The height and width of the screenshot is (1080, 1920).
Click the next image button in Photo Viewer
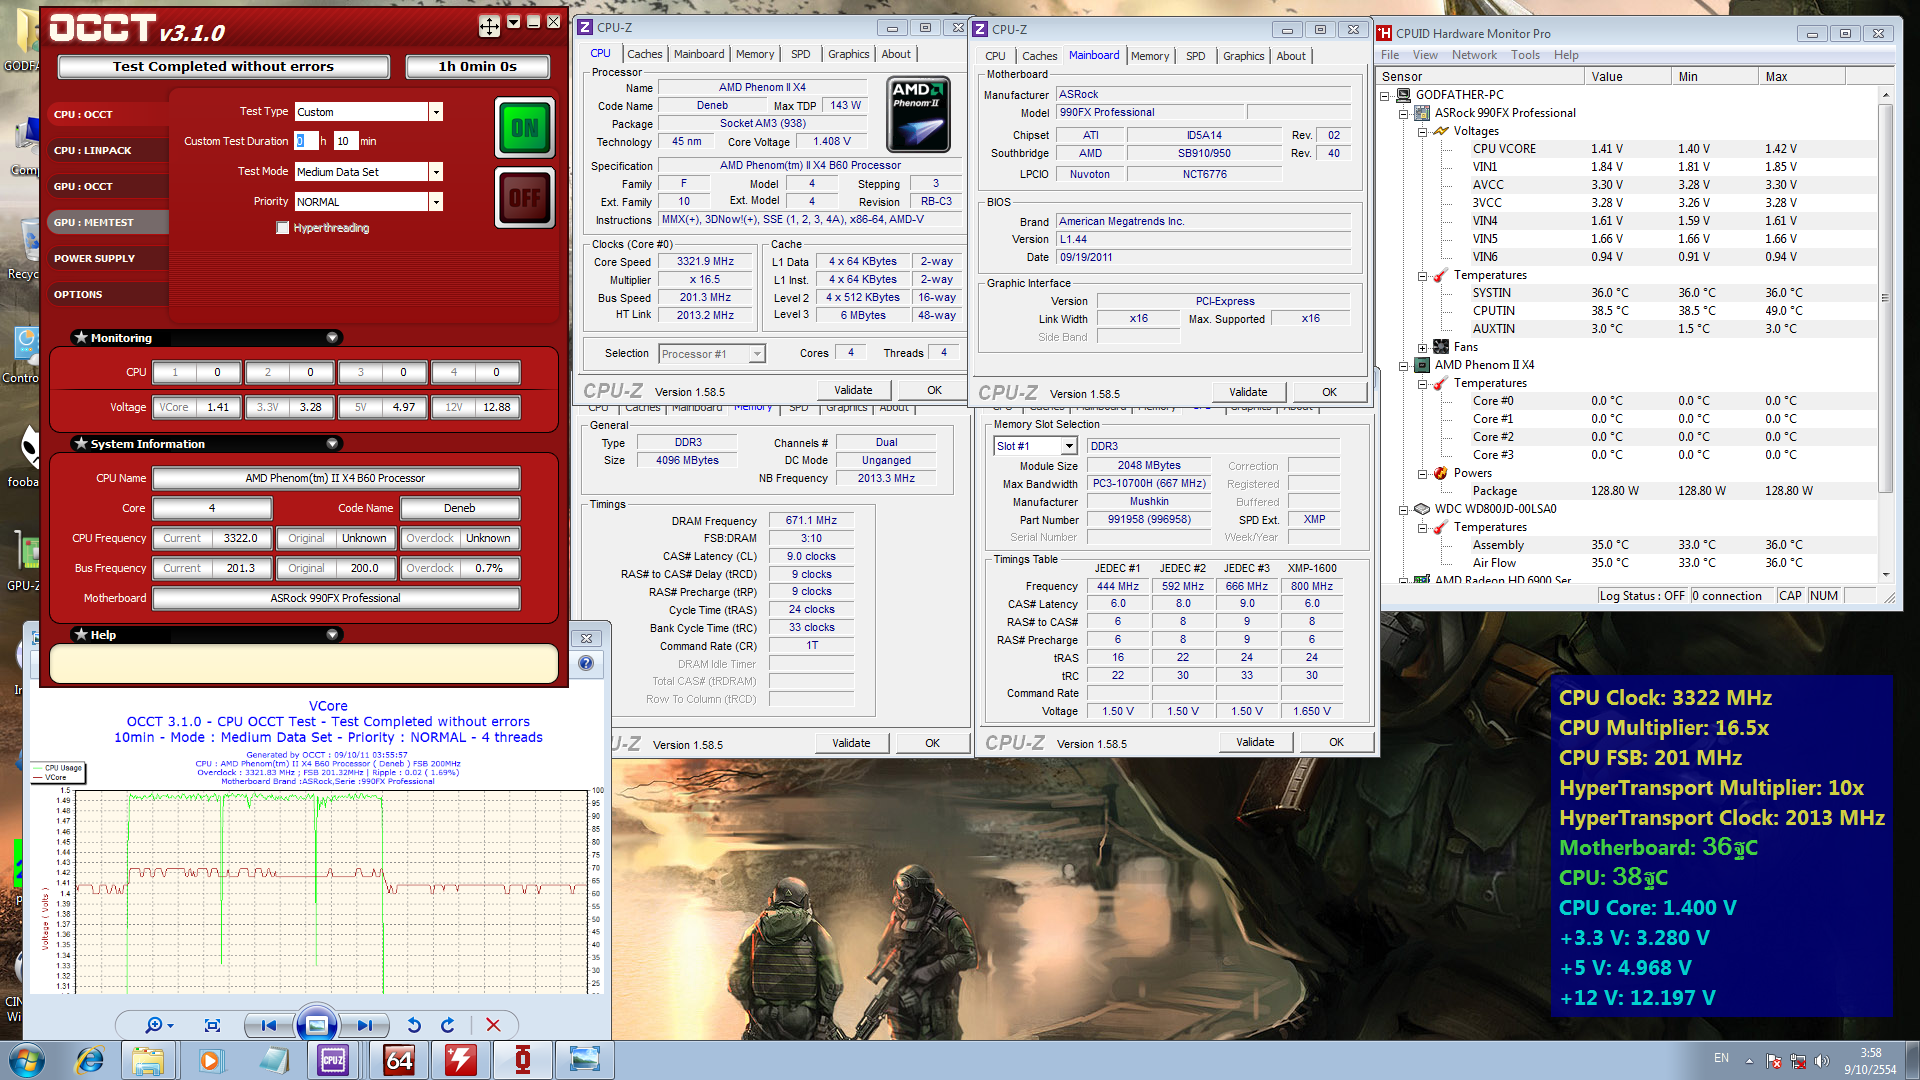click(365, 1025)
